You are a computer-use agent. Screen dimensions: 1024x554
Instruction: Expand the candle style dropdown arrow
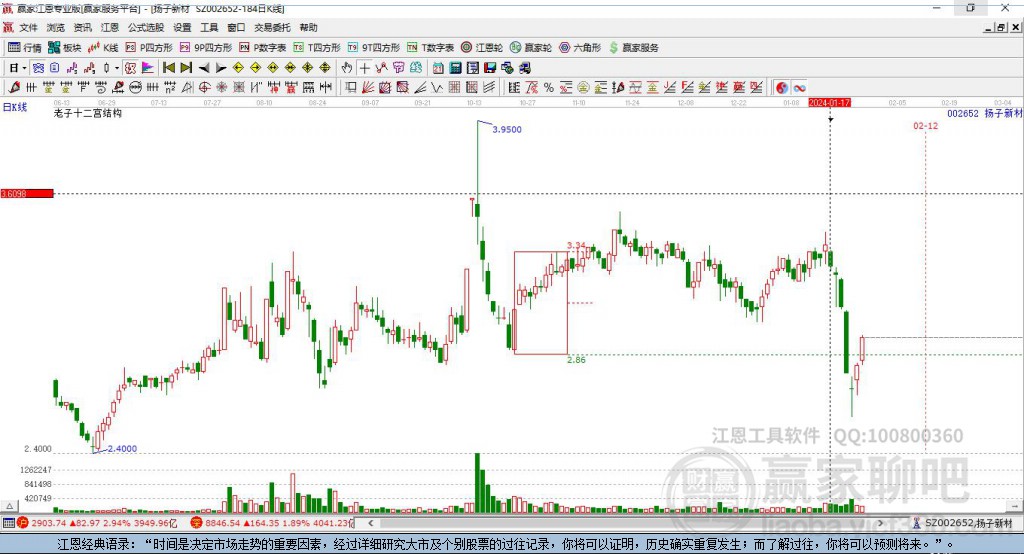[x=117, y=68]
